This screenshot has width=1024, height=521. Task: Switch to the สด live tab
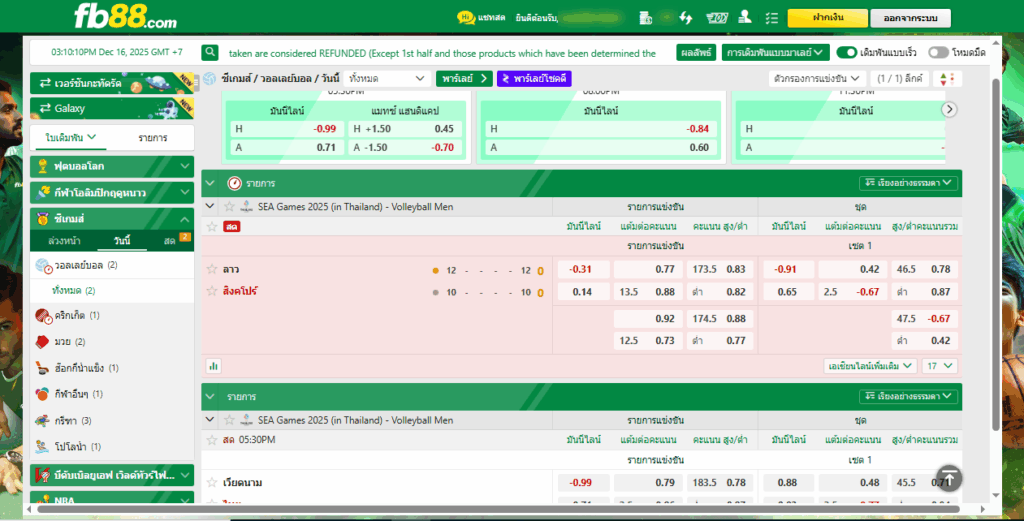(x=170, y=241)
